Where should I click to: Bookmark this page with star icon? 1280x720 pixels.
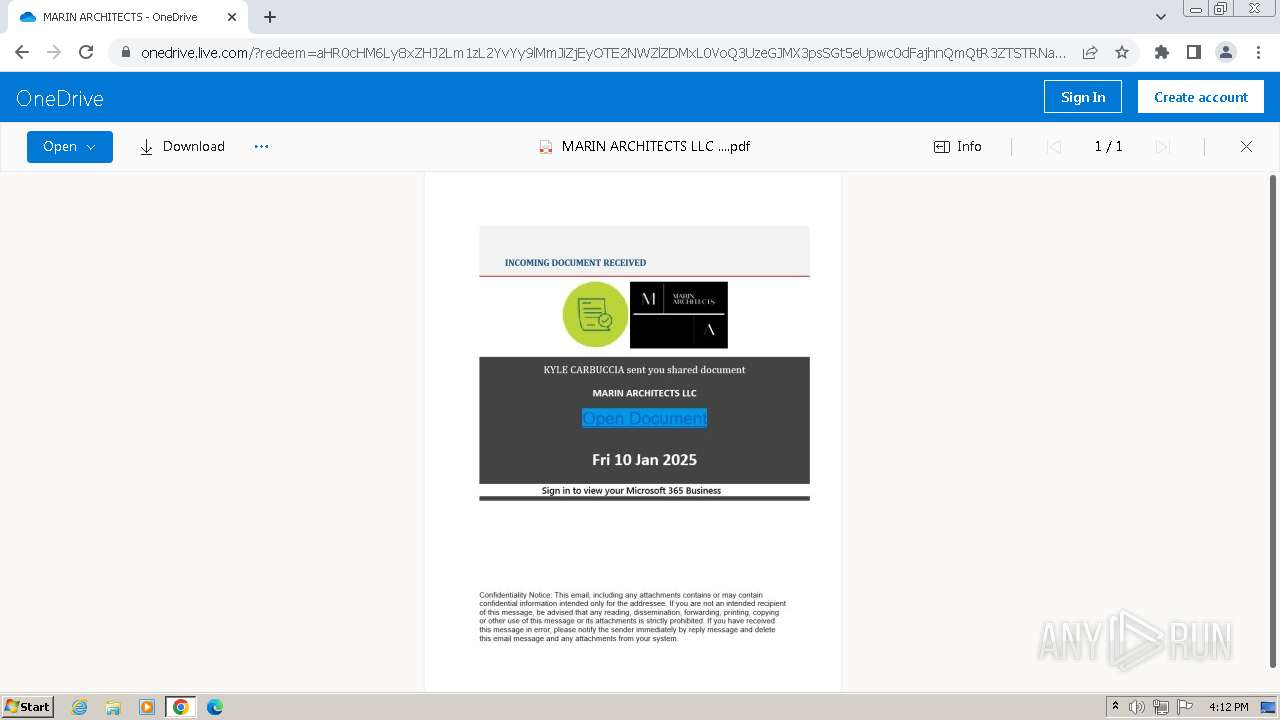tap(1122, 52)
